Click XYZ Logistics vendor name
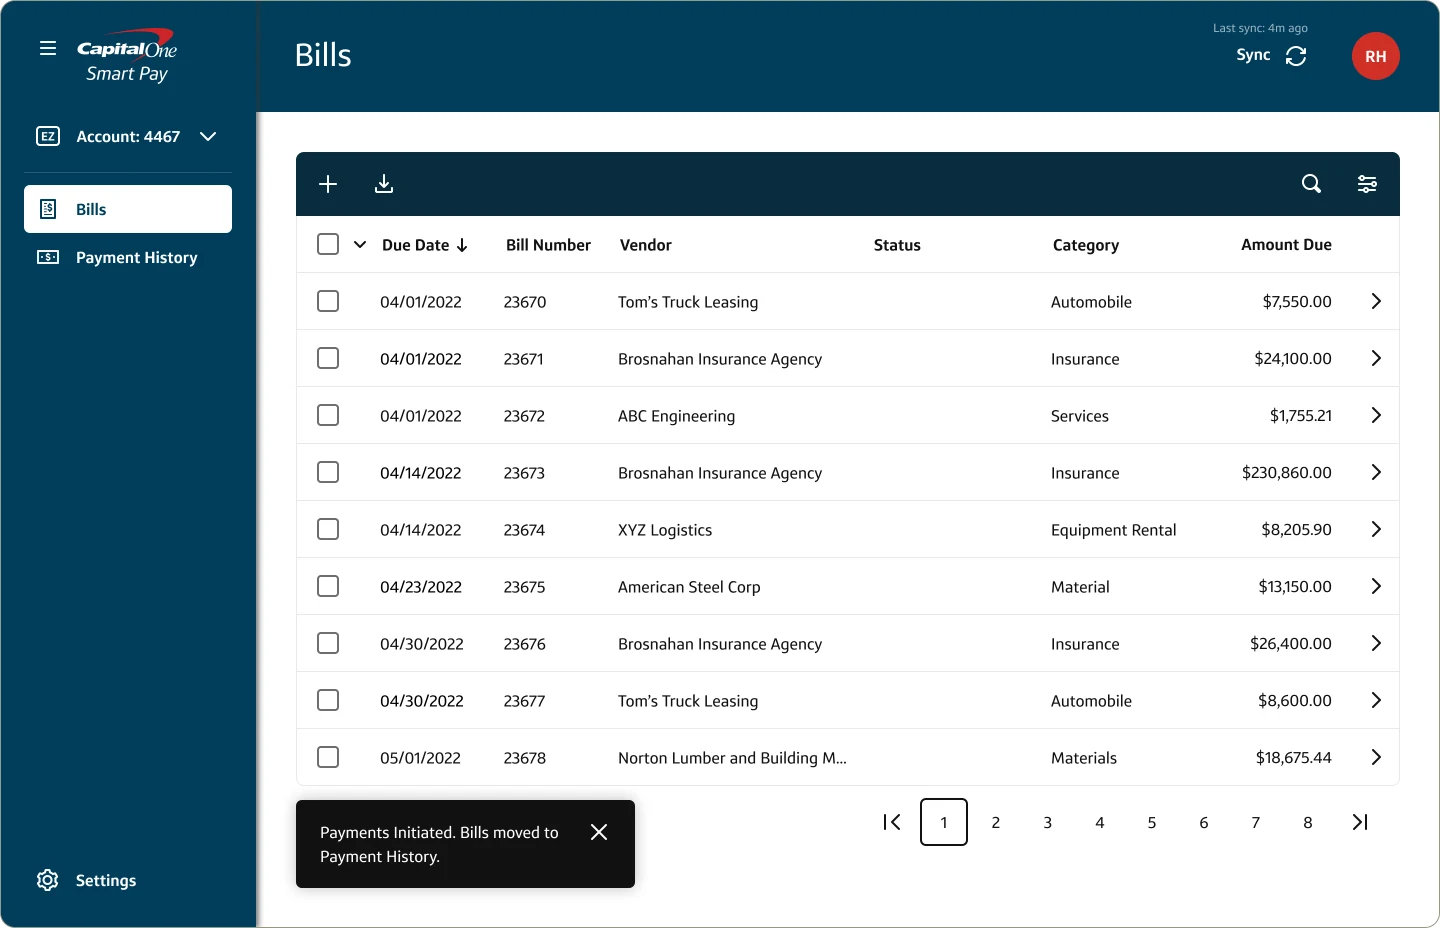1440x928 pixels. 665,530
